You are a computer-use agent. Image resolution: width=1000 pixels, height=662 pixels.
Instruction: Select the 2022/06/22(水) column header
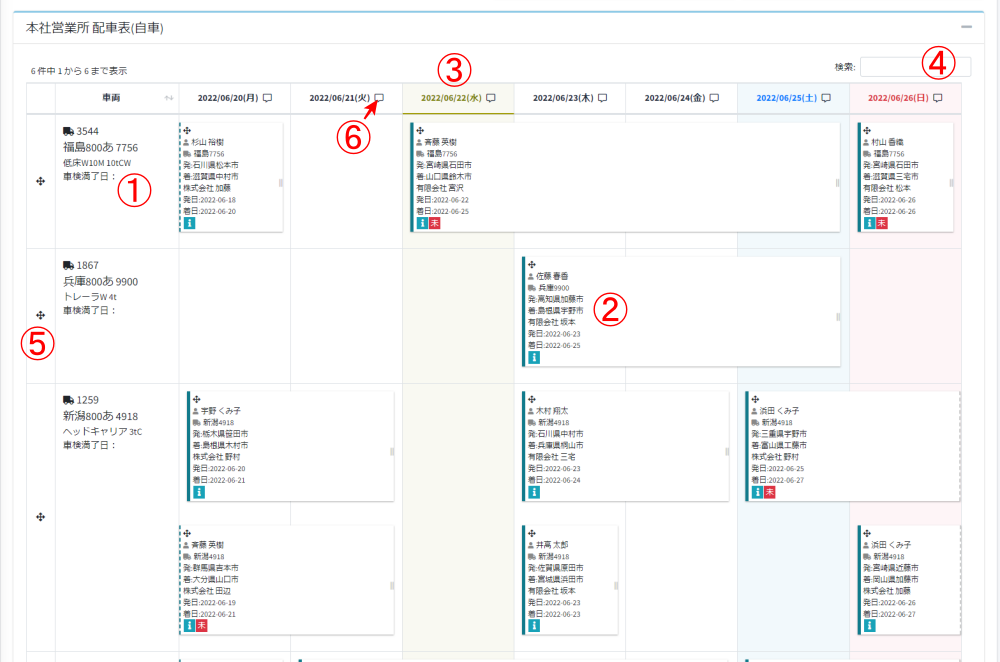pyautogui.click(x=451, y=98)
